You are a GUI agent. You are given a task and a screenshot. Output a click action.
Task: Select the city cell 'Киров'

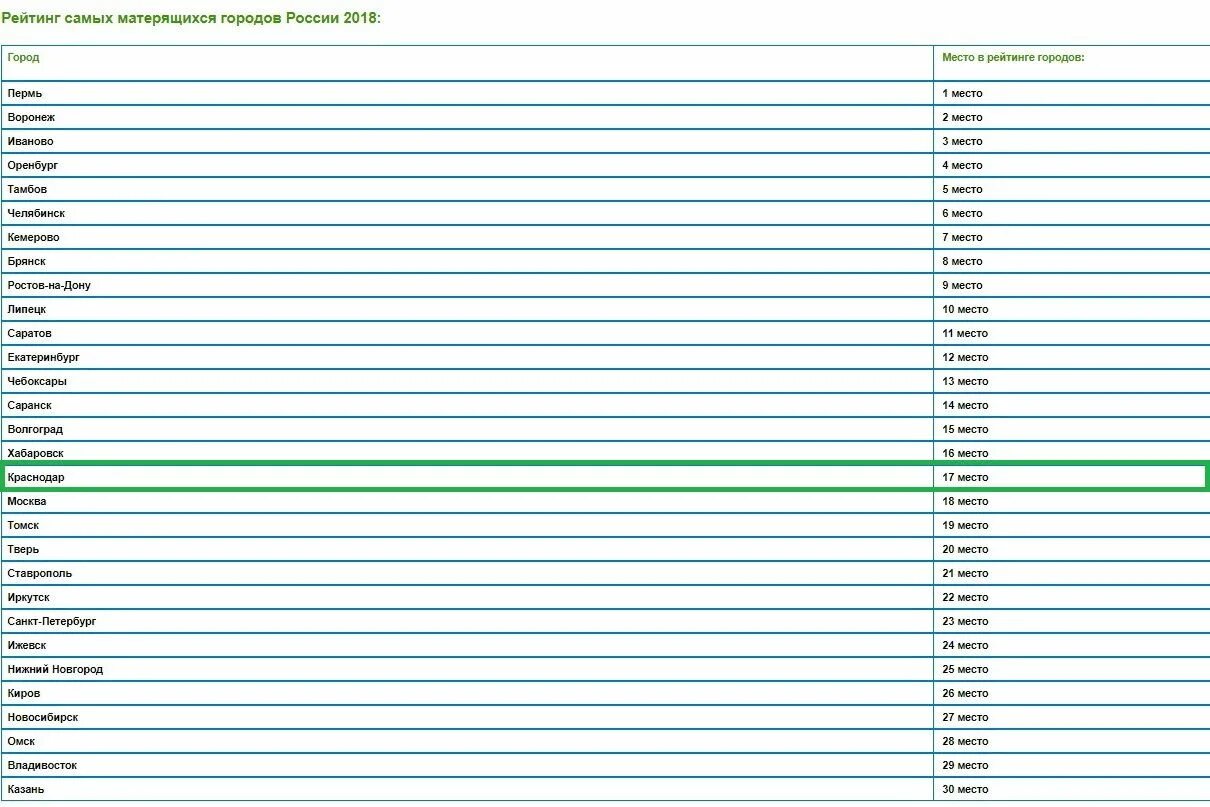tap(467, 693)
